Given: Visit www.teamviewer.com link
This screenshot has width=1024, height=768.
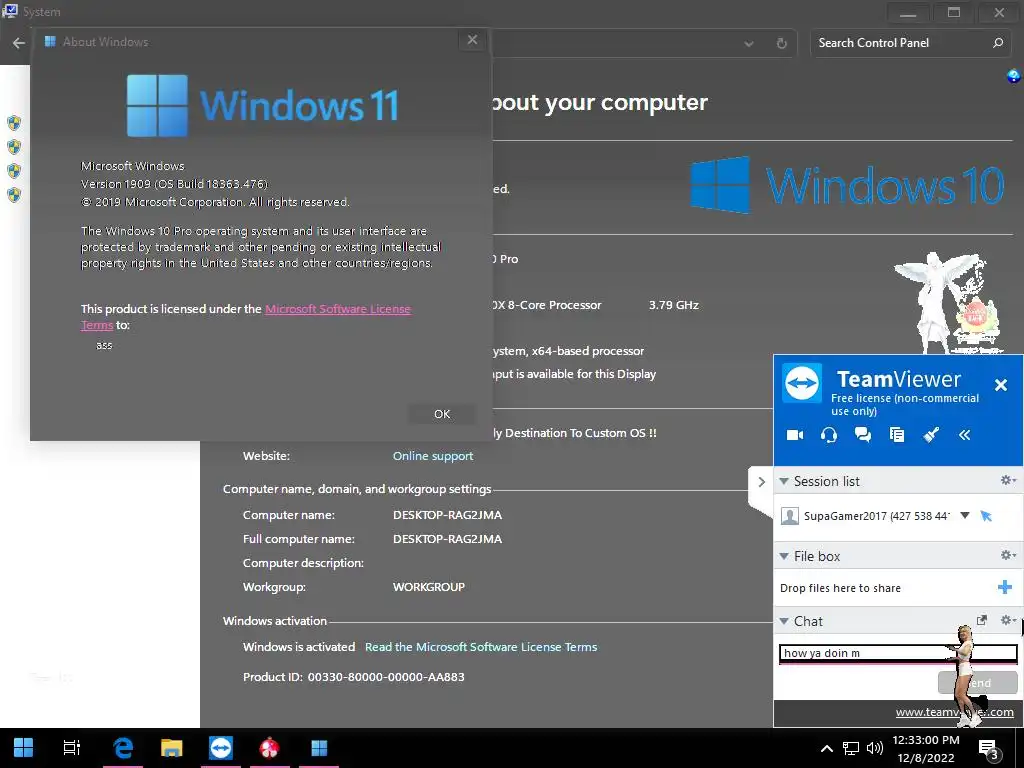Looking at the screenshot, I should [x=955, y=712].
